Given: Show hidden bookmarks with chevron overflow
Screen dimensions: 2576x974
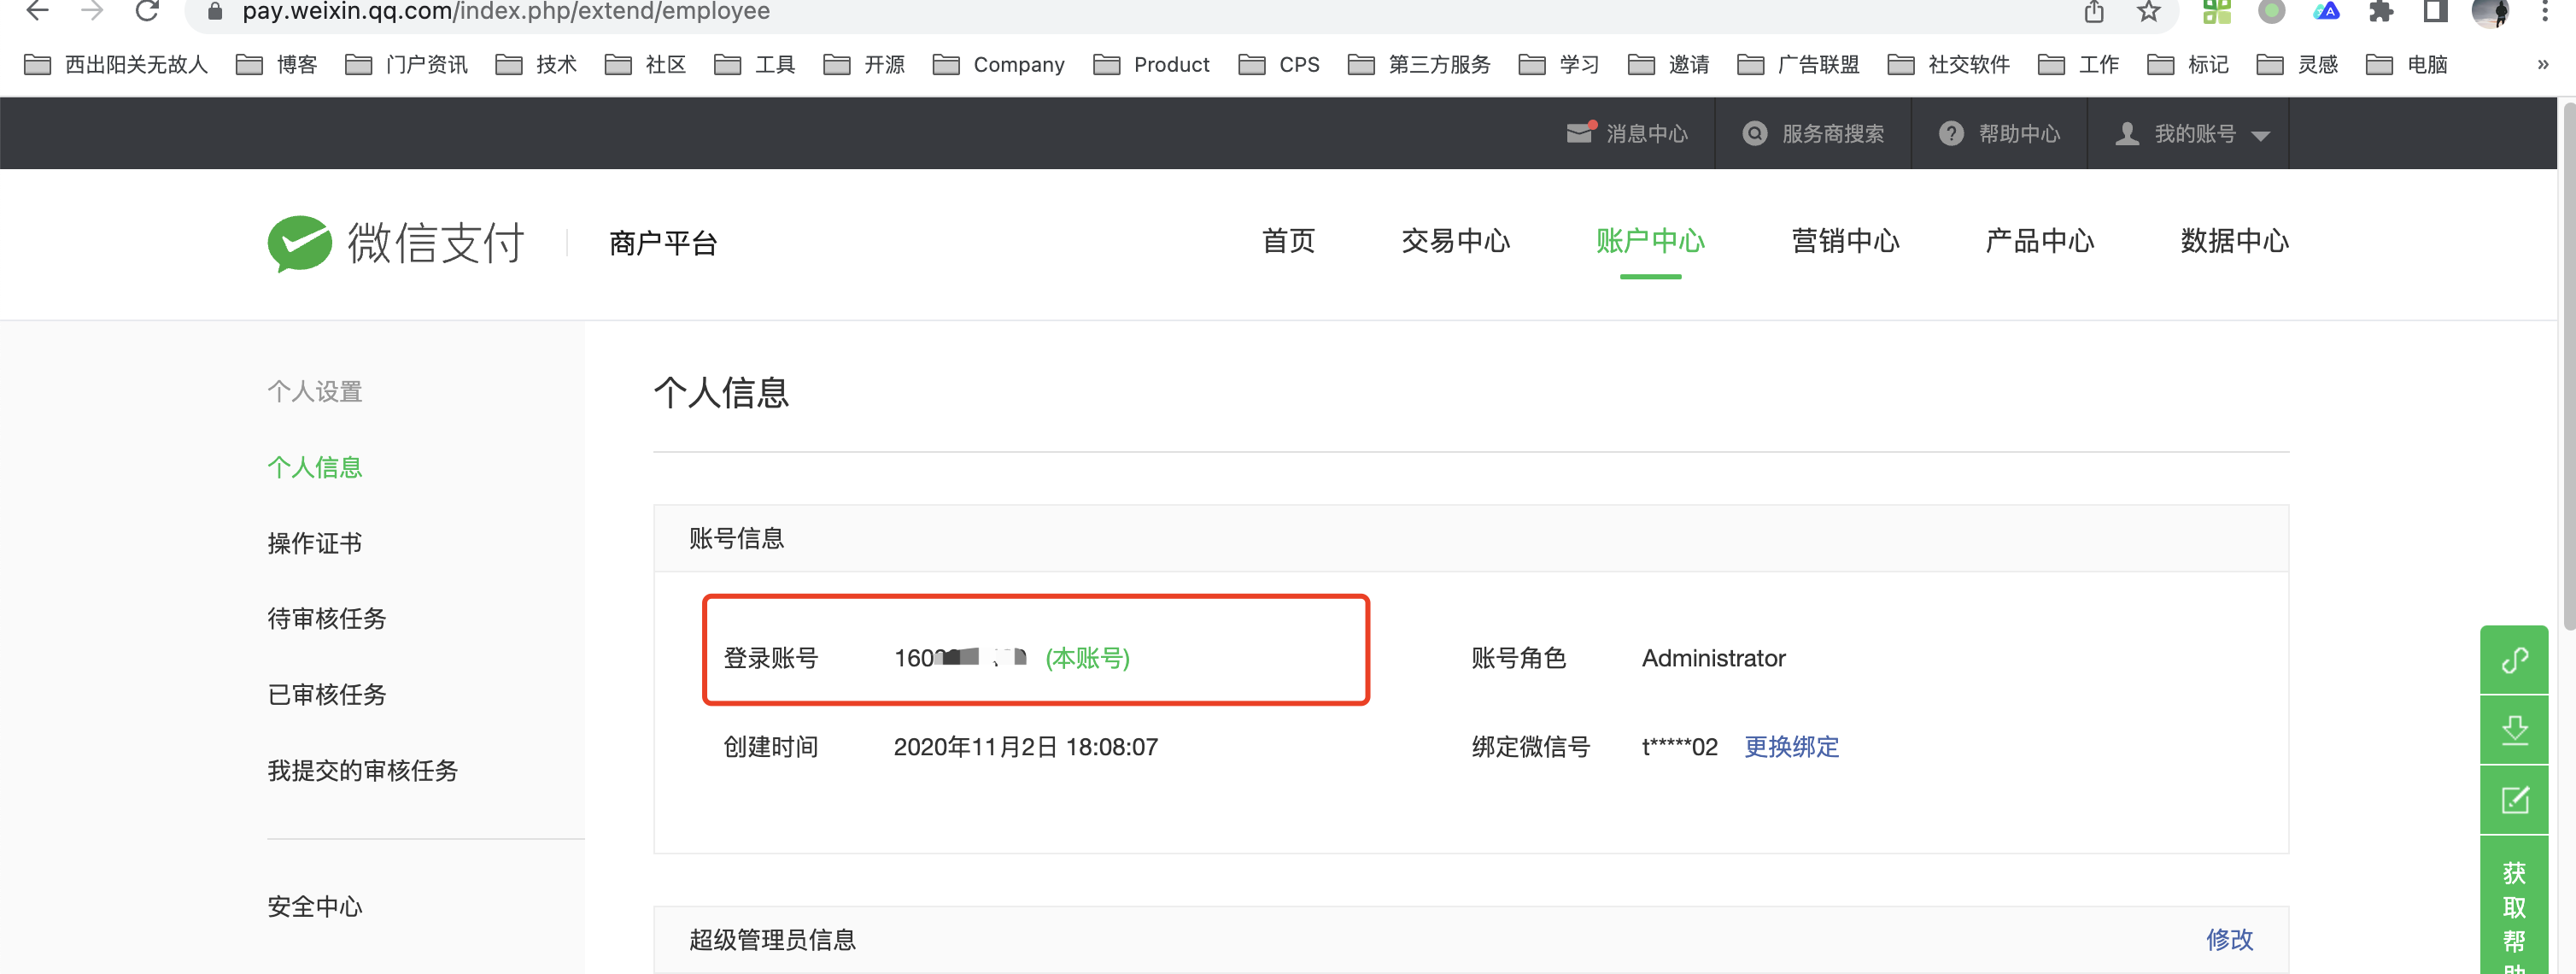Looking at the screenshot, I should (x=2542, y=65).
